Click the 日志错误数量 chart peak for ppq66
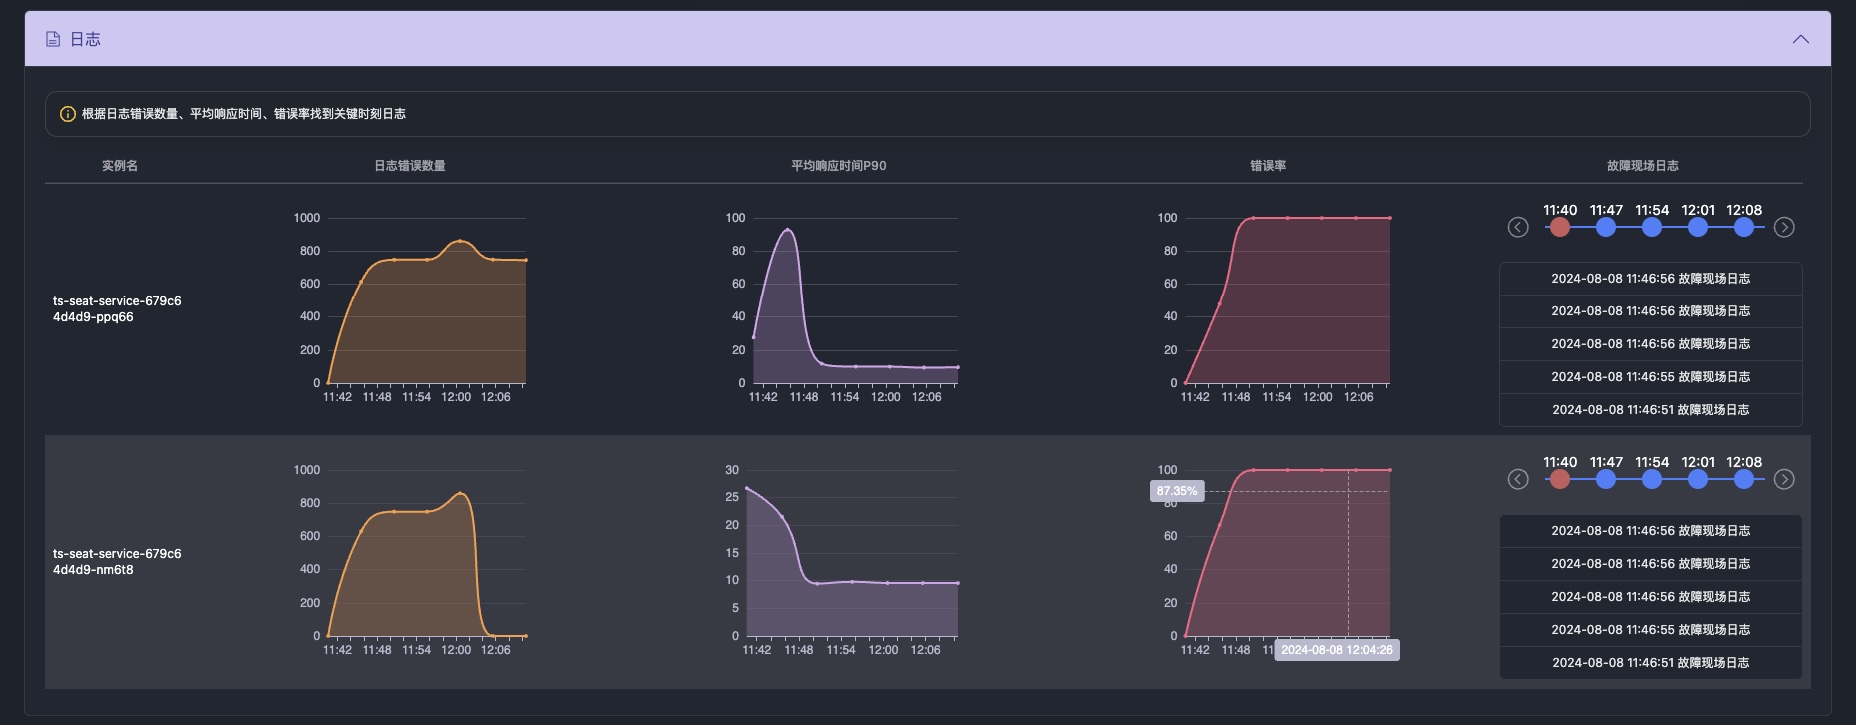The height and width of the screenshot is (725, 1856). 459,241
